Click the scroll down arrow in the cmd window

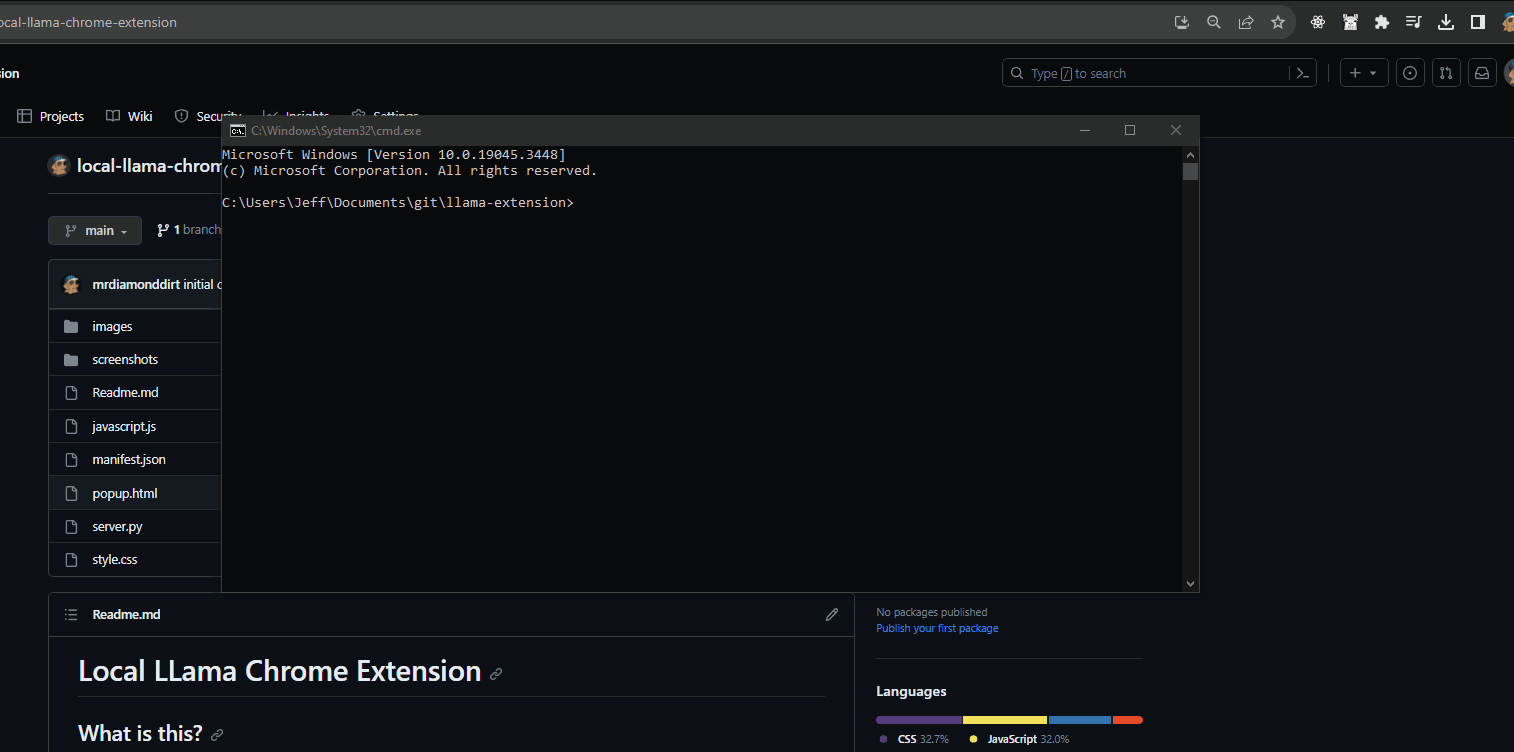click(x=1190, y=583)
